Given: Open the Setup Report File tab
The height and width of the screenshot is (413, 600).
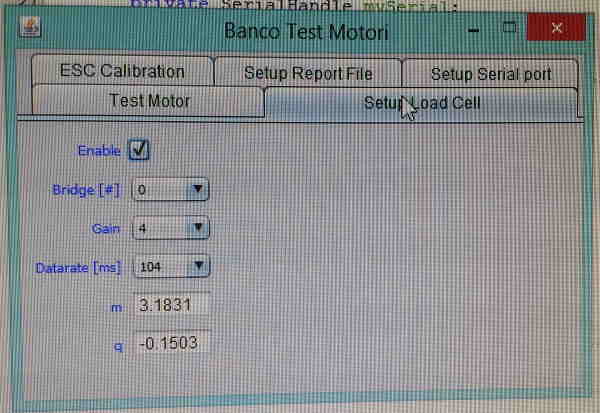Looking at the screenshot, I should [308, 73].
